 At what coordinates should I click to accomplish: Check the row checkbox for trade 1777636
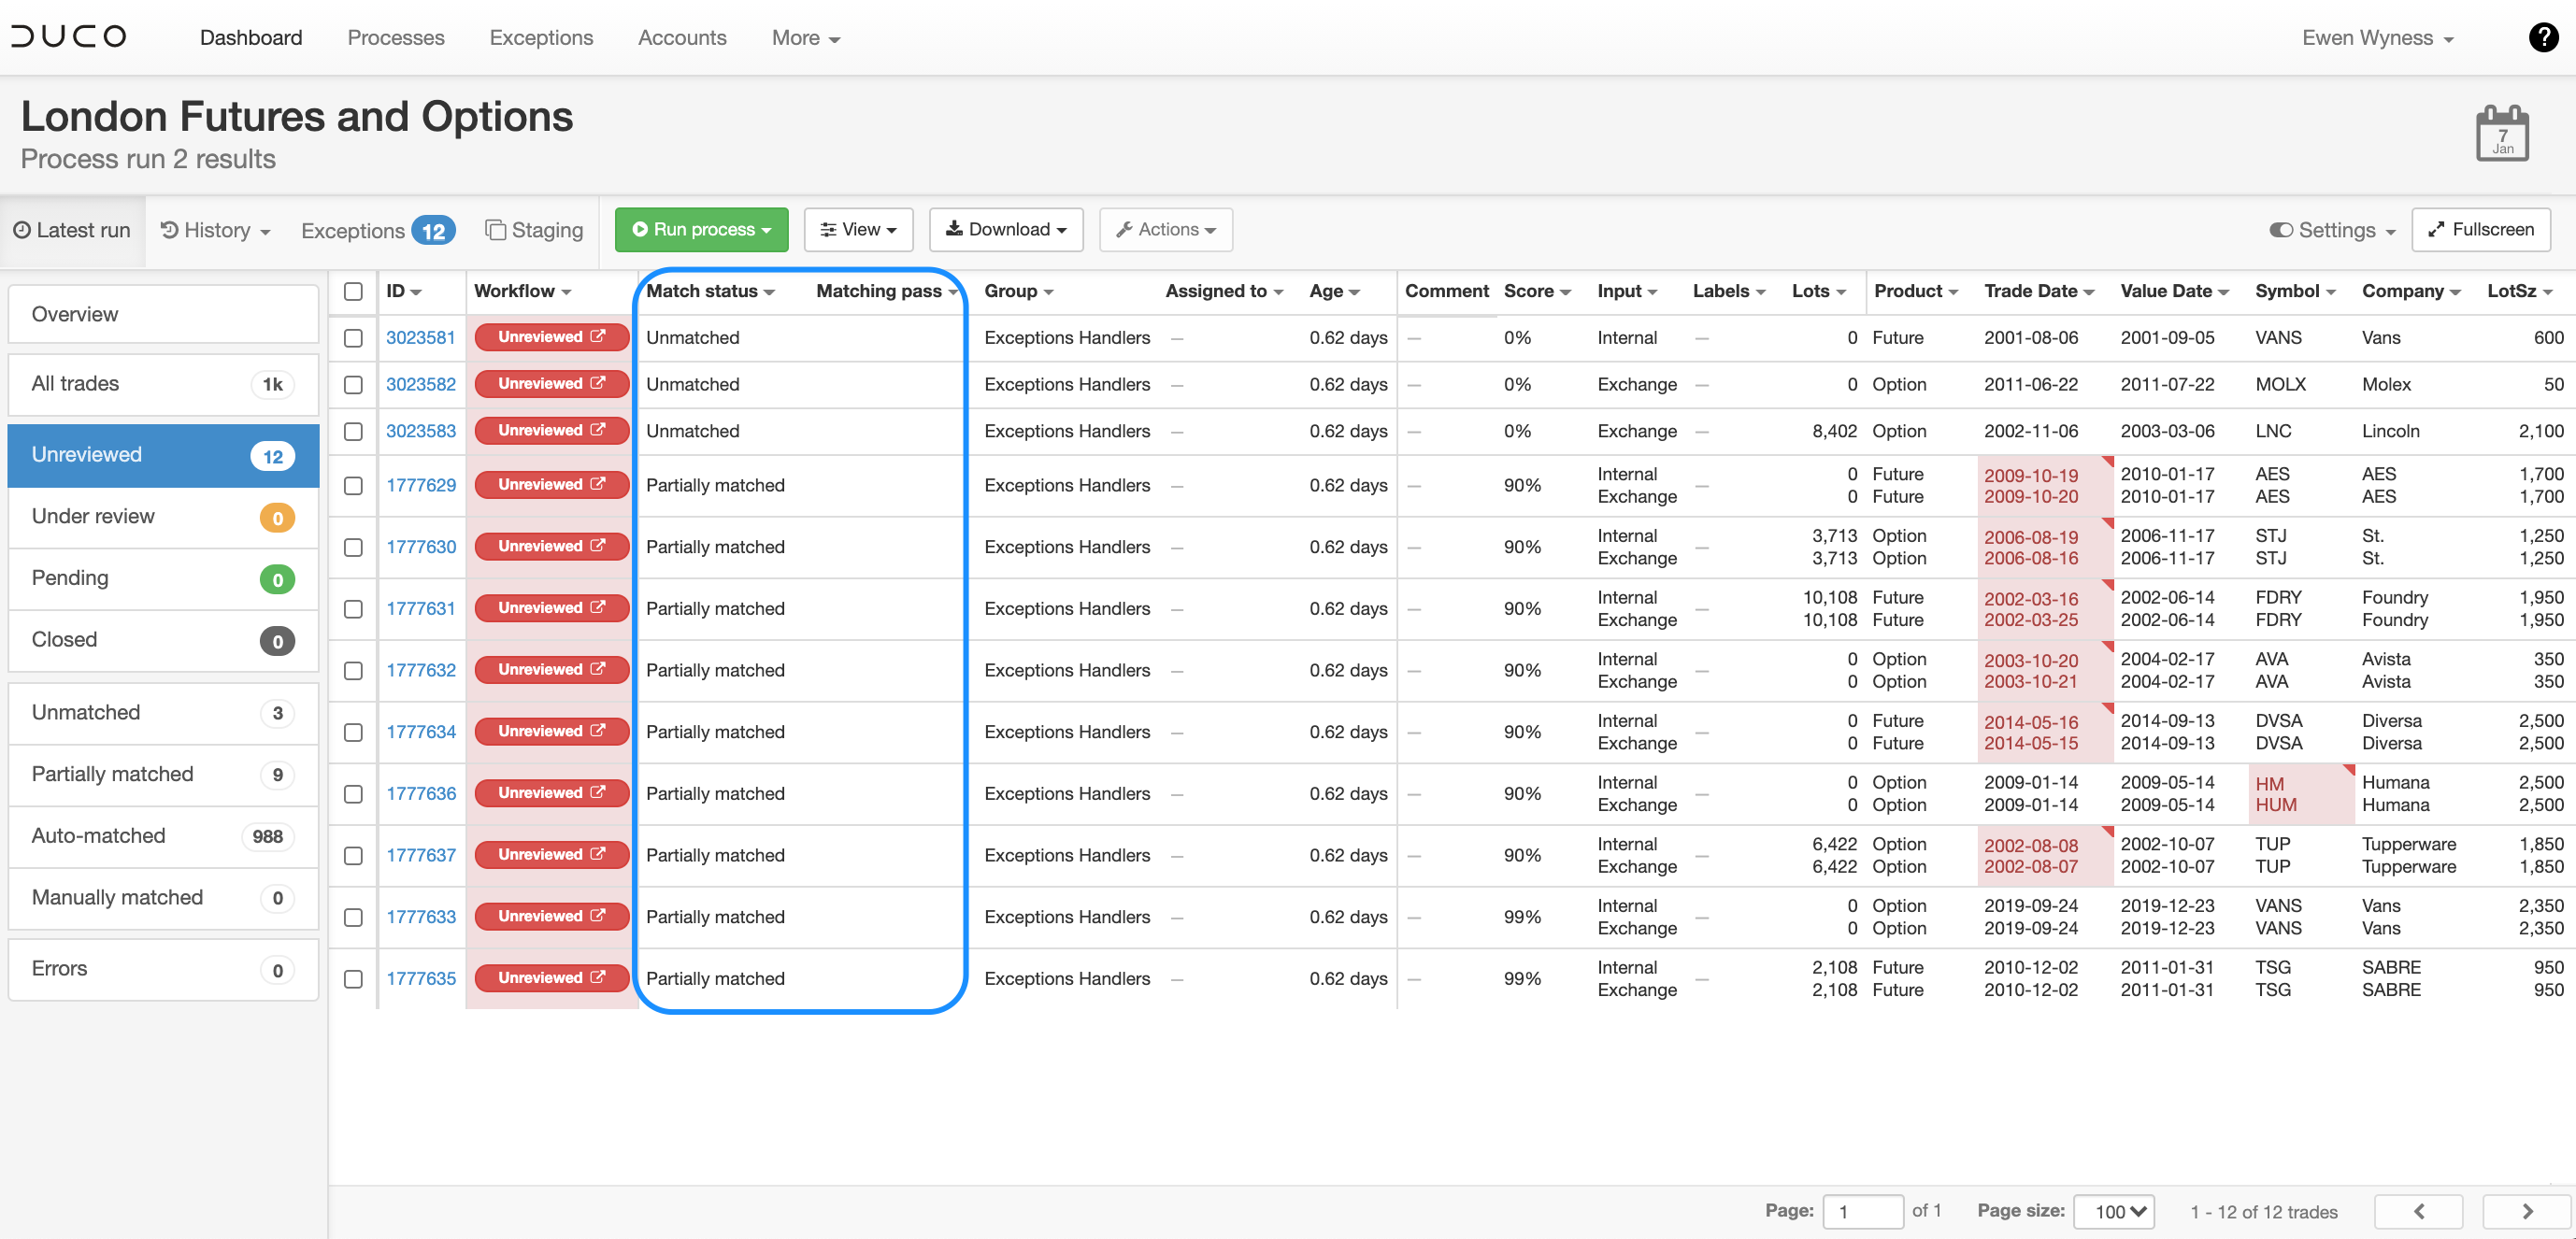coord(353,794)
